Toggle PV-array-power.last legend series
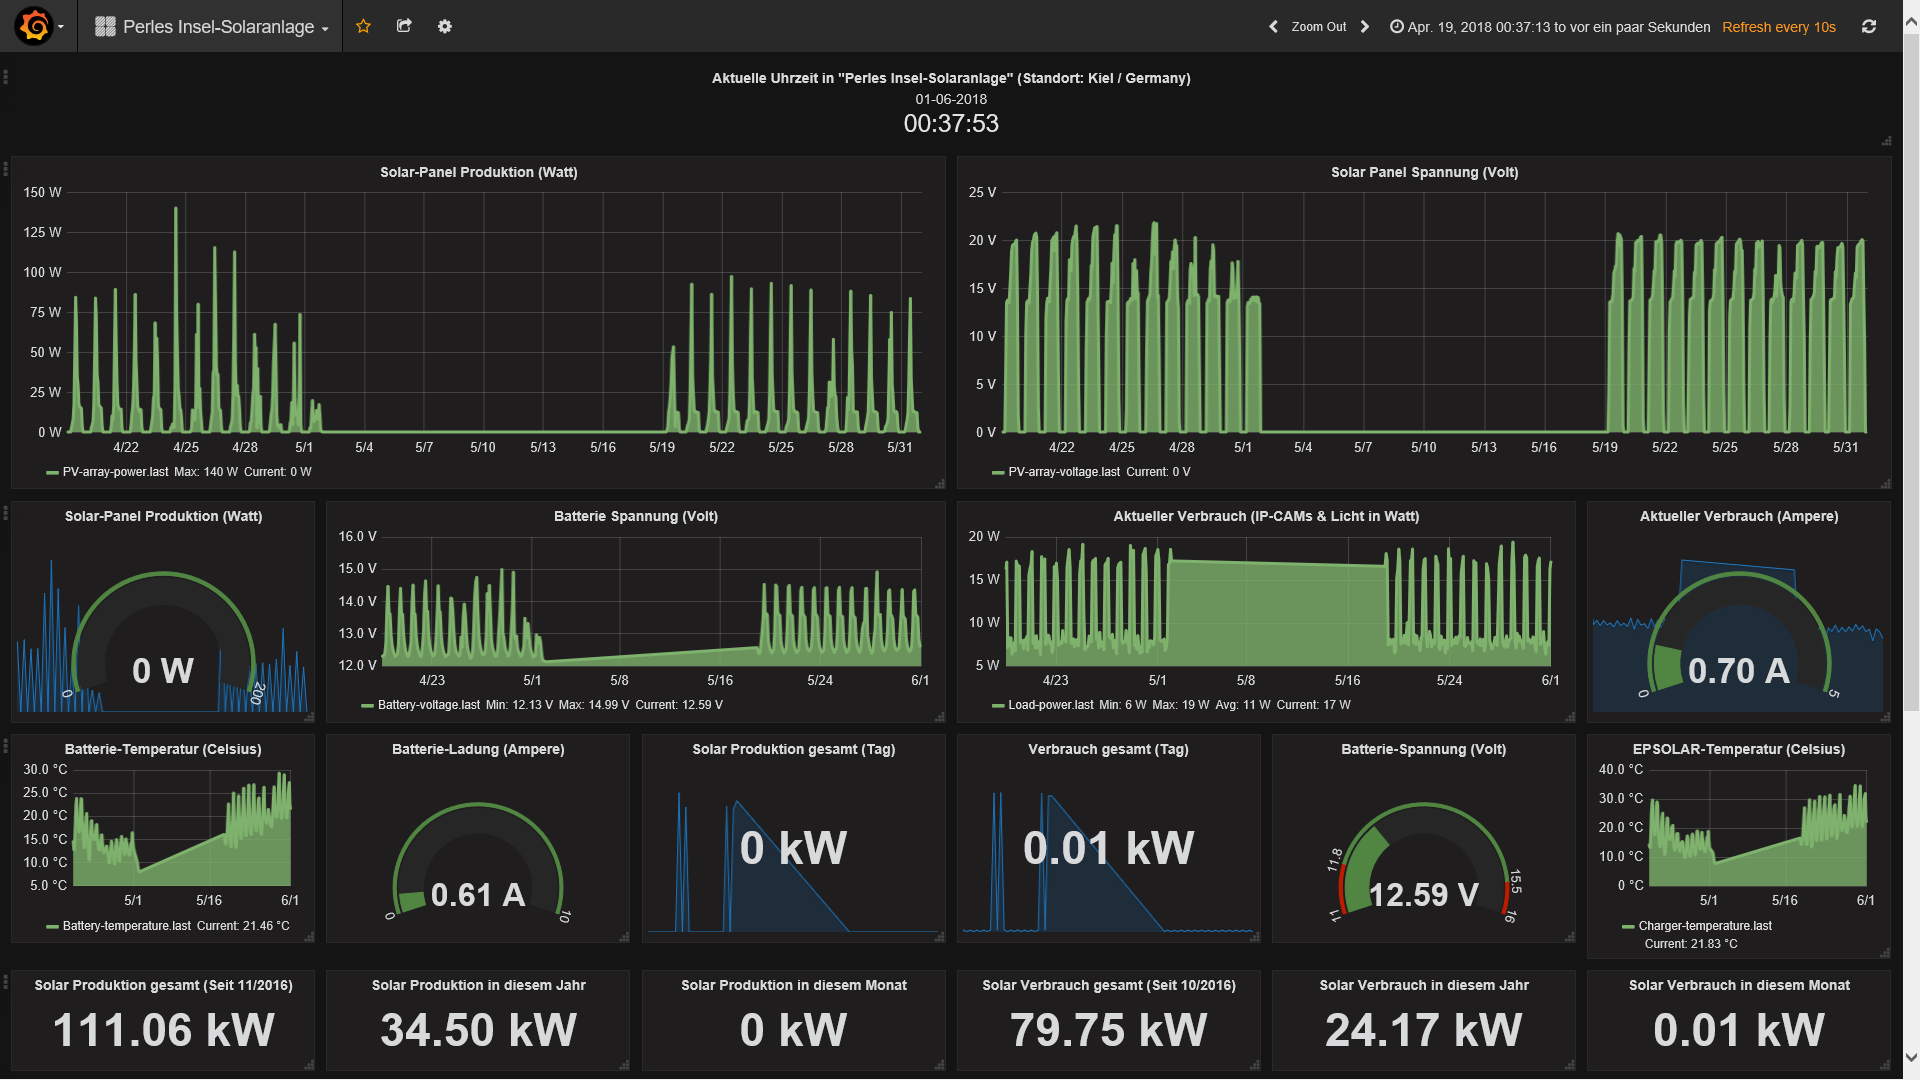1920x1080 pixels. (x=115, y=472)
